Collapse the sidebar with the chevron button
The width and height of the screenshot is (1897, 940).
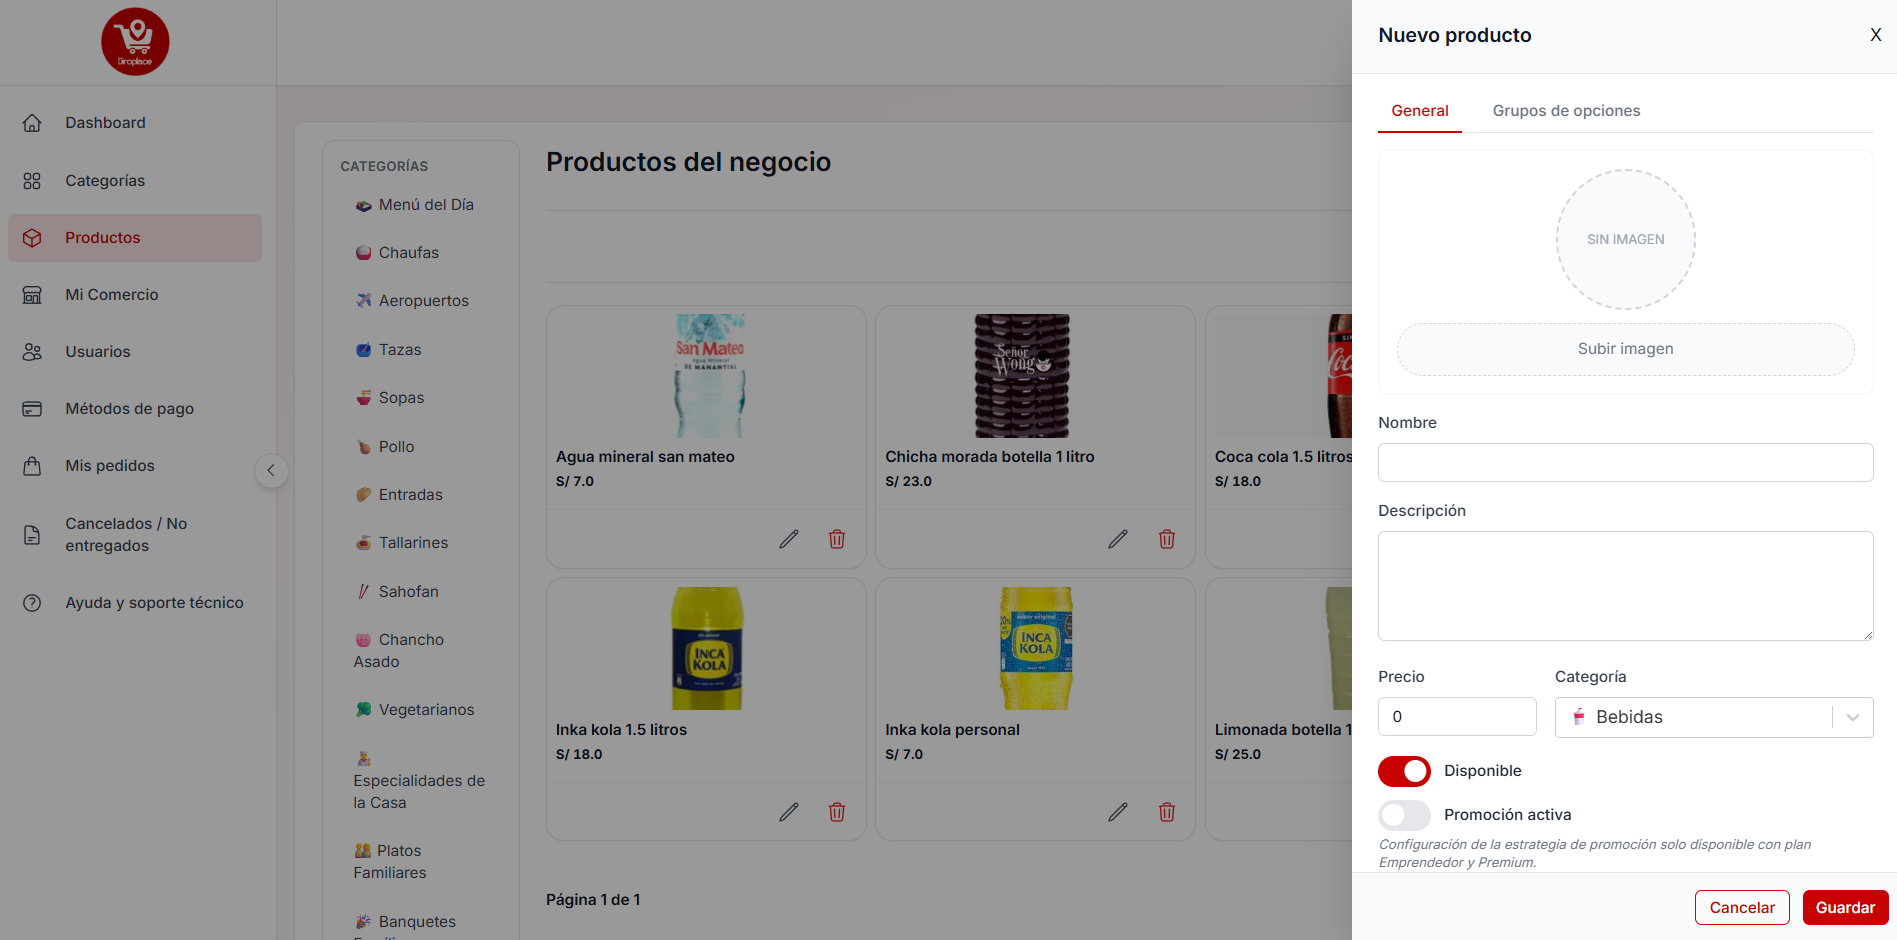271,470
